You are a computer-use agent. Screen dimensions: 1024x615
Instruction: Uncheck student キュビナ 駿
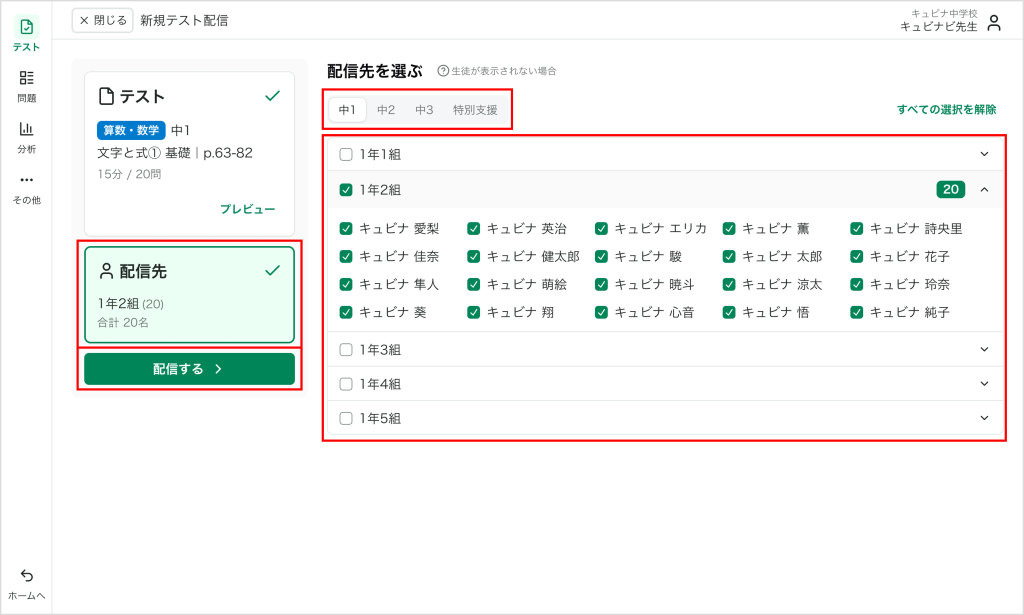601,257
